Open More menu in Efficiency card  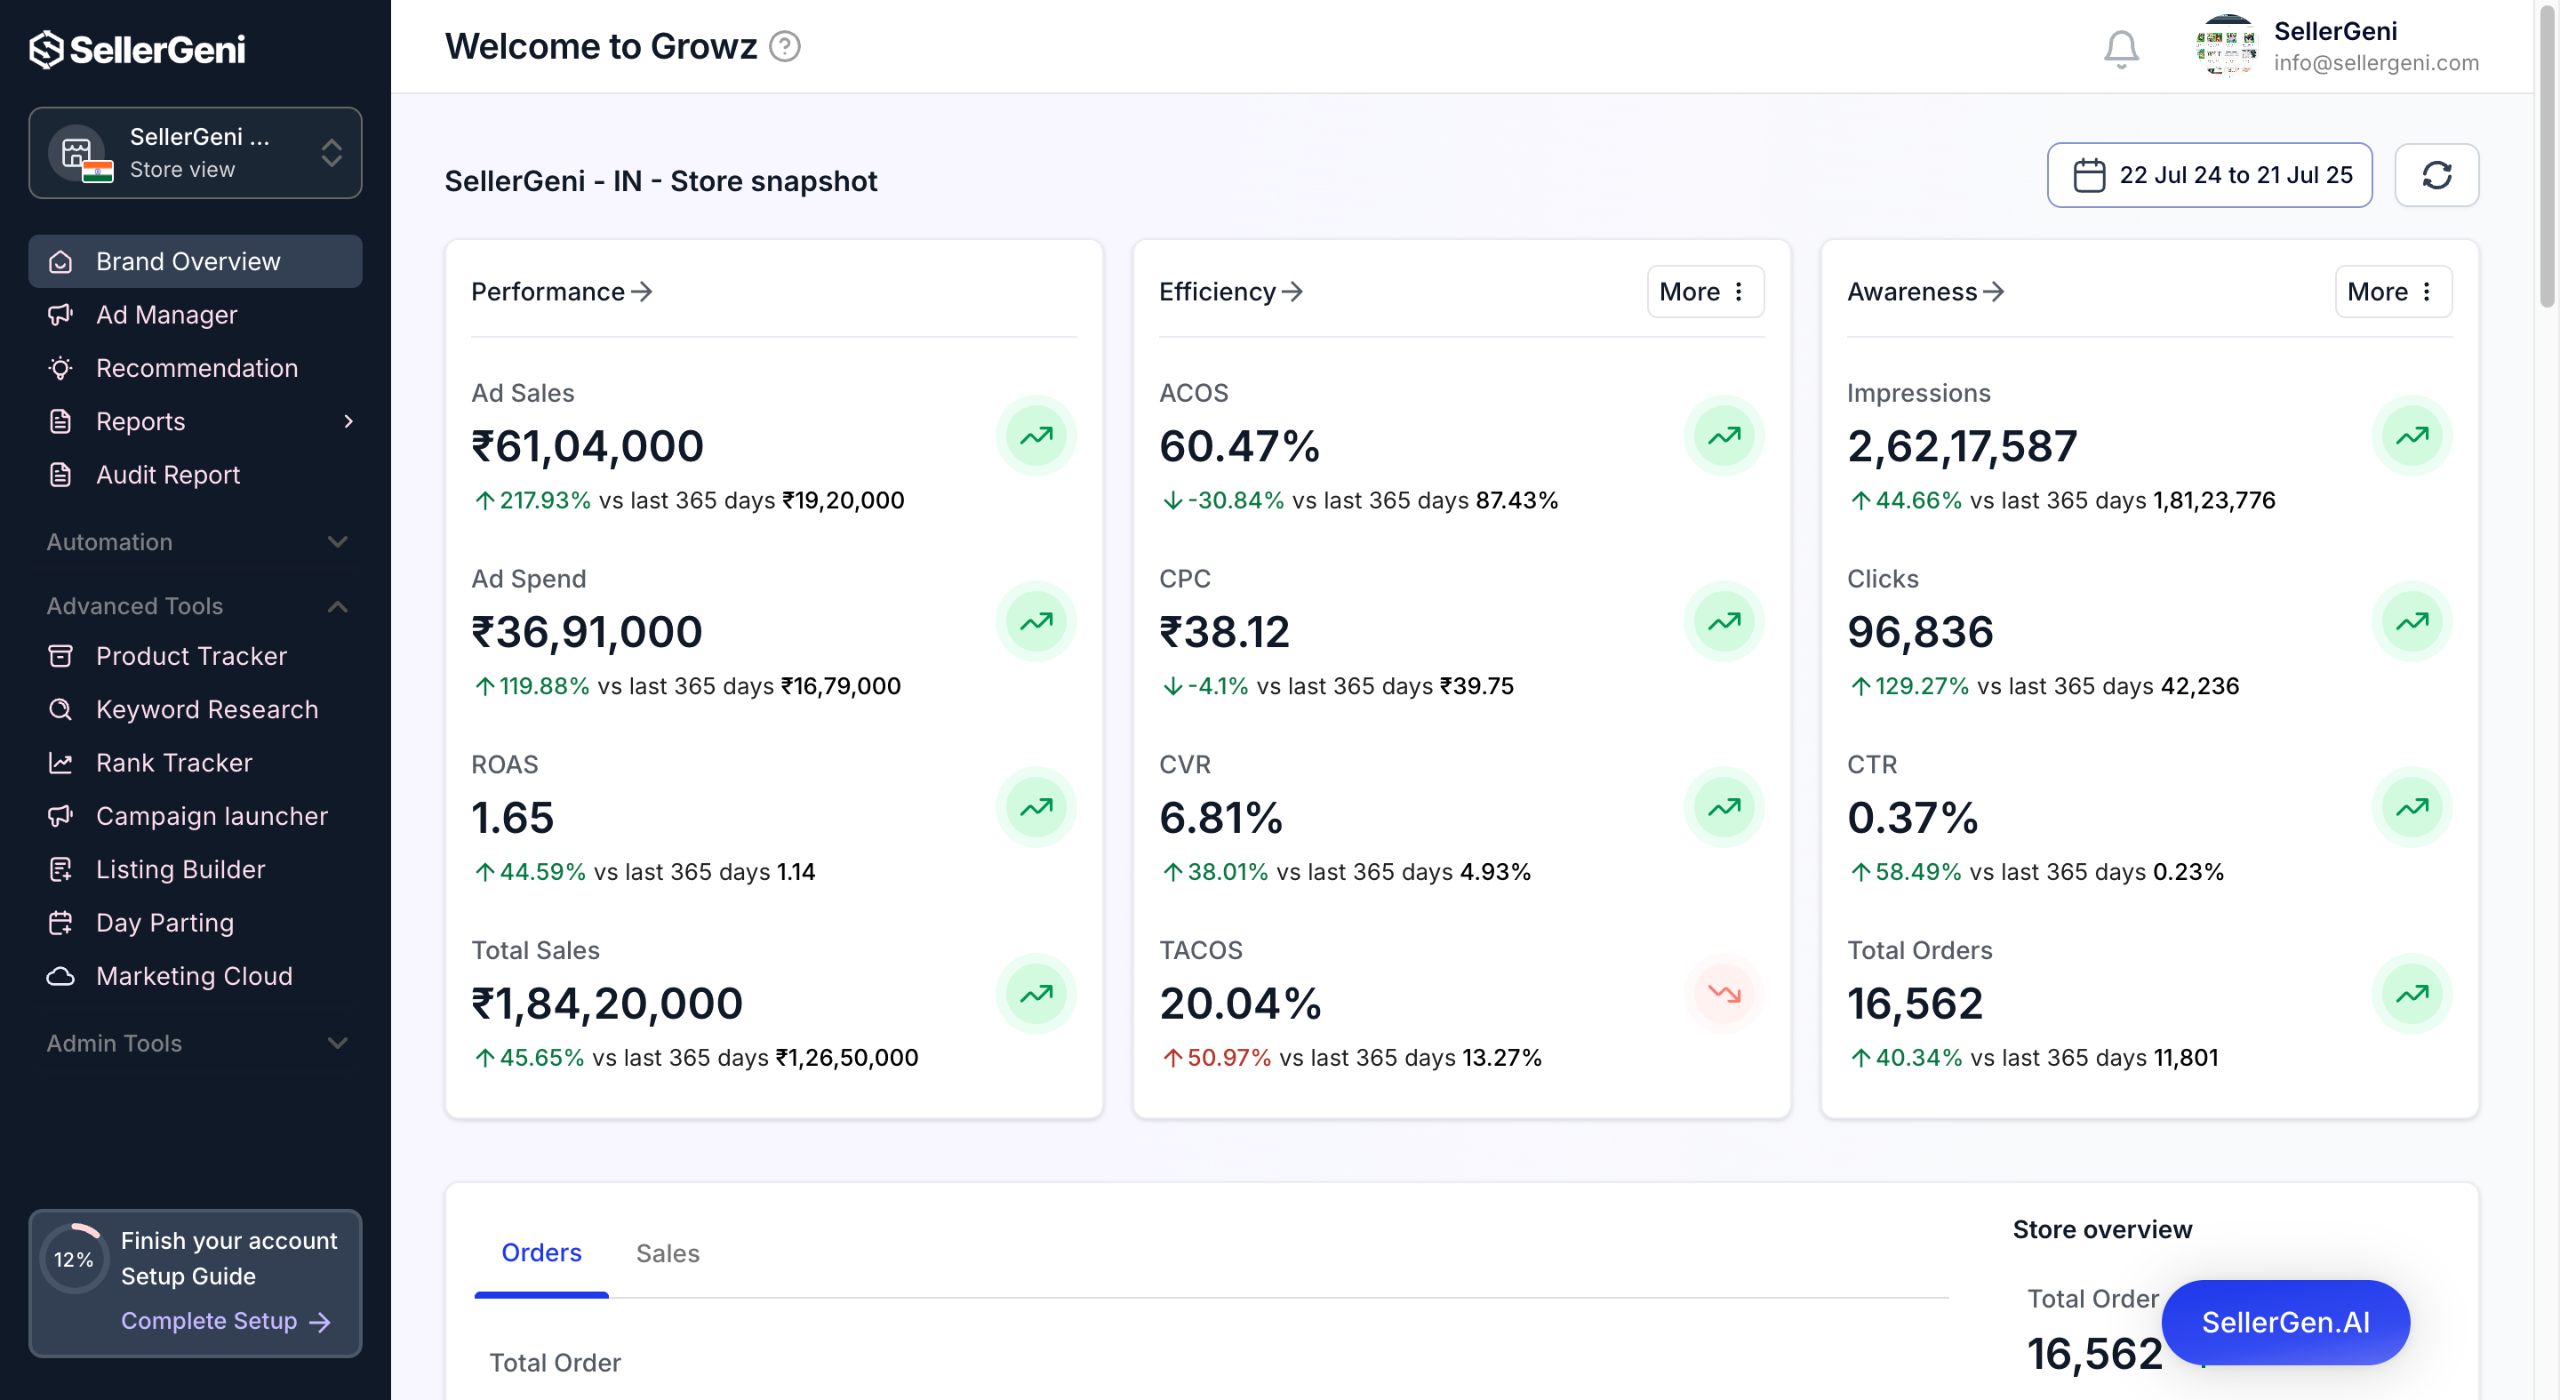pos(1704,292)
